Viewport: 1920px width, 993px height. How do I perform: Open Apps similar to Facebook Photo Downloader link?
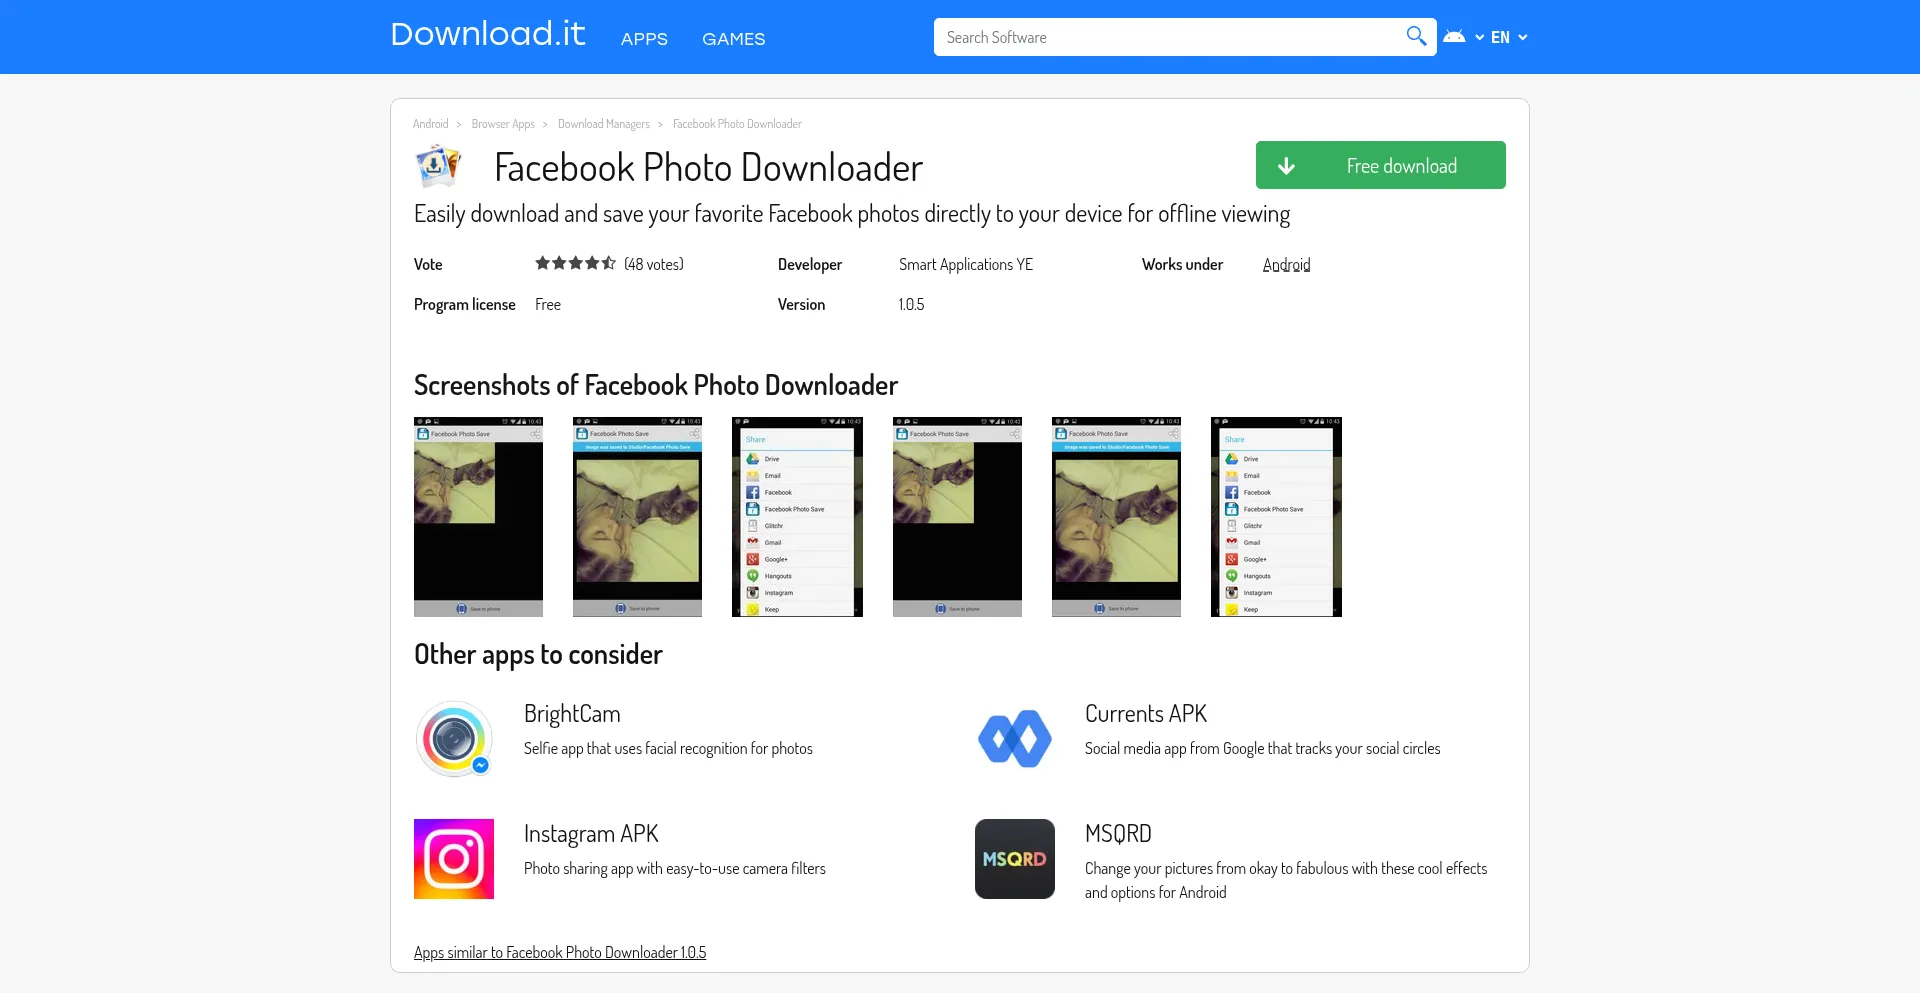pyautogui.click(x=560, y=953)
